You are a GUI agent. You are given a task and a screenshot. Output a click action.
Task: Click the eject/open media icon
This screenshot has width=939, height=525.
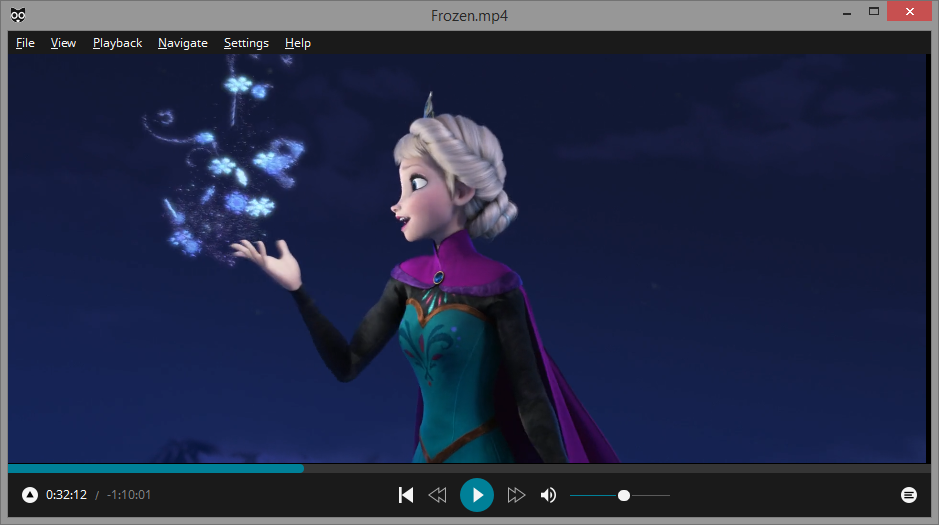click(30, 495)
